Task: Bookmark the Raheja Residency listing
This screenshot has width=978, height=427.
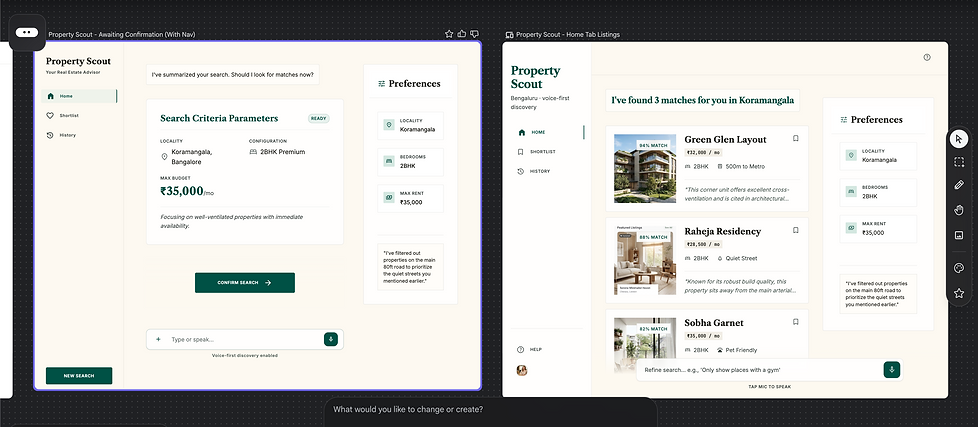Action: 795,230
